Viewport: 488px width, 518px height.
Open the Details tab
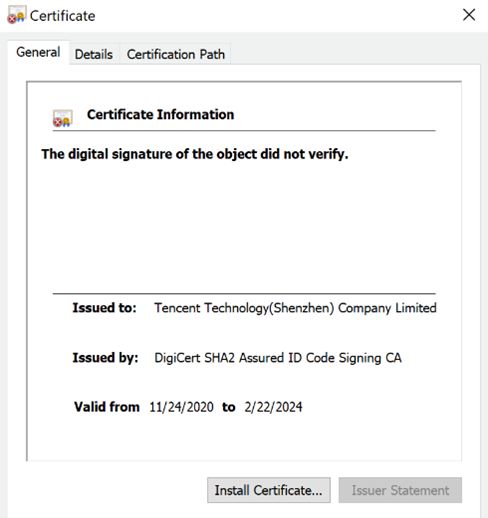pyautogui.click(x=94, y=54)
